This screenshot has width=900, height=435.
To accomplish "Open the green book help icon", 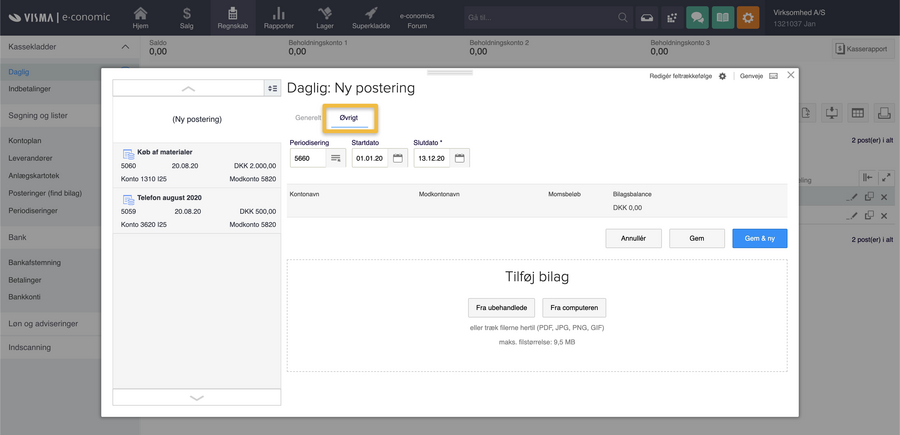I will (x=723, y=18).
